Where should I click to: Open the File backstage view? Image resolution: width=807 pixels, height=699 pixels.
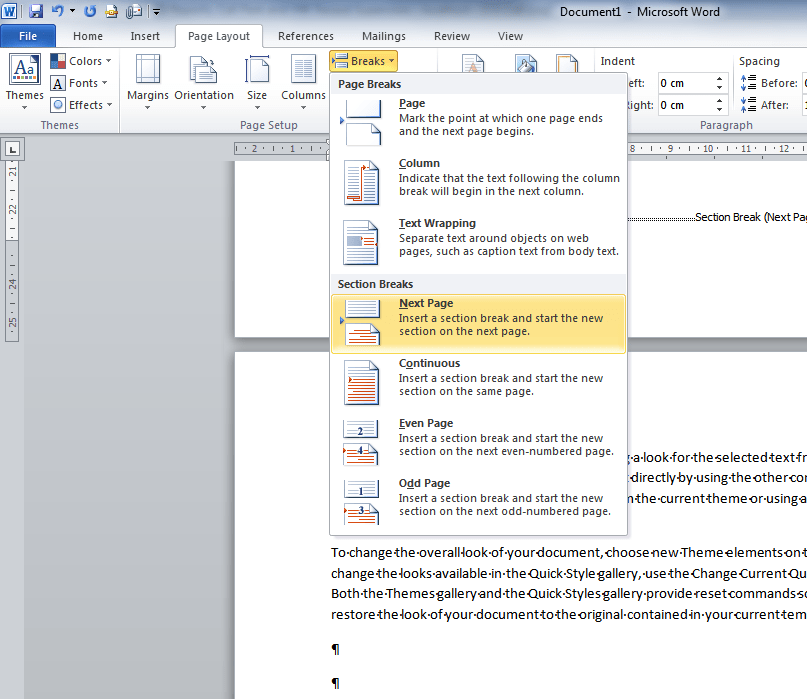pyautogui.click(x=28, y=35)
